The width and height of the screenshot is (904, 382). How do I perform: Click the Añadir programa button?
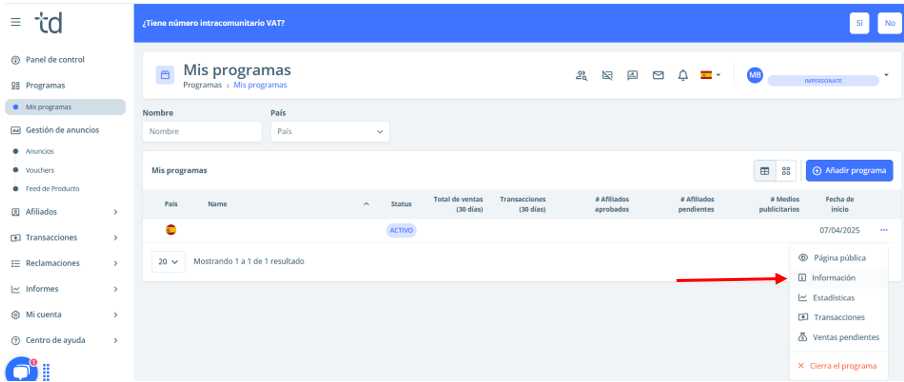pyautogui.click(x=849, y=171)
